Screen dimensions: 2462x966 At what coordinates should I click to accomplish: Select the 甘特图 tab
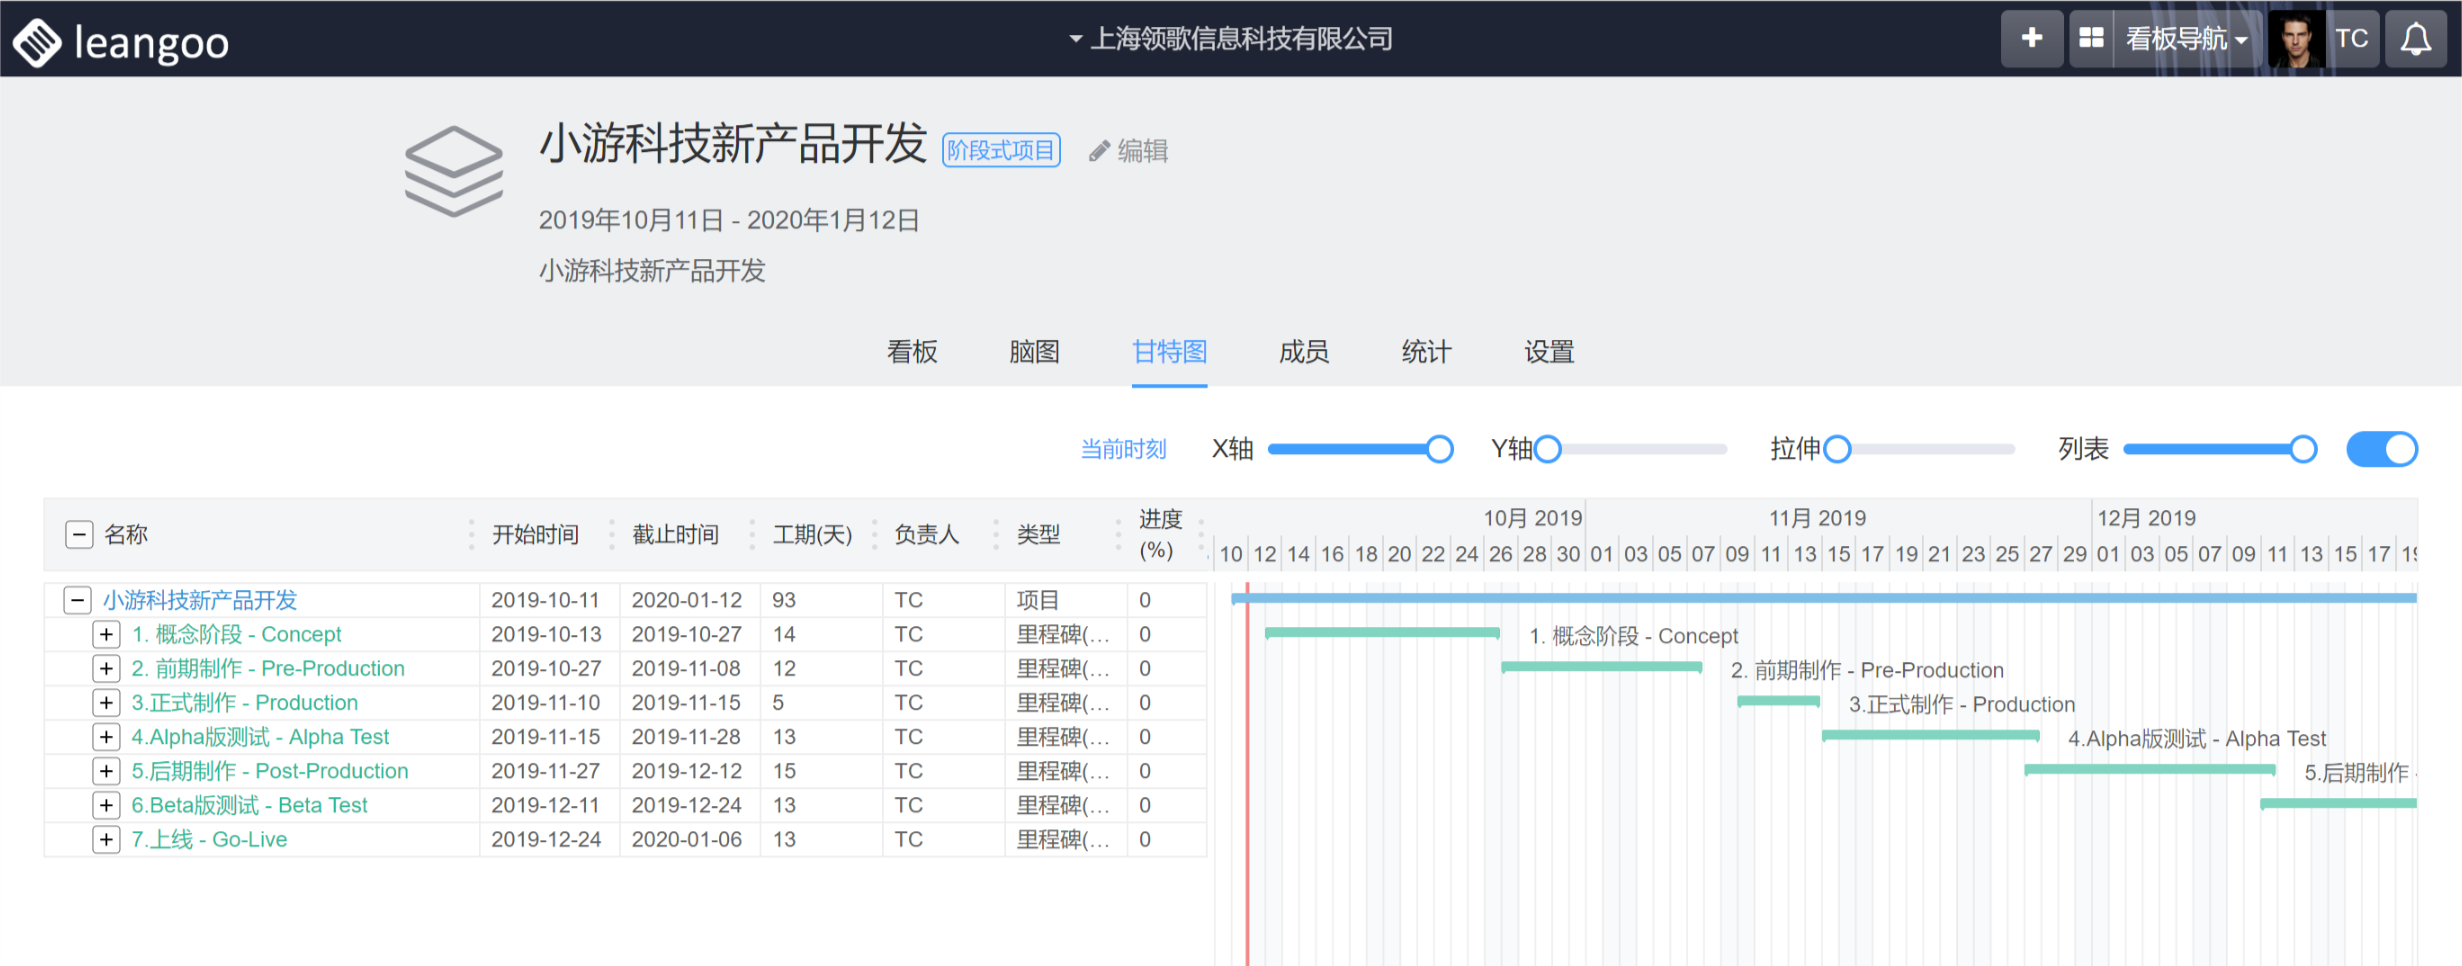coord(1169,352)
